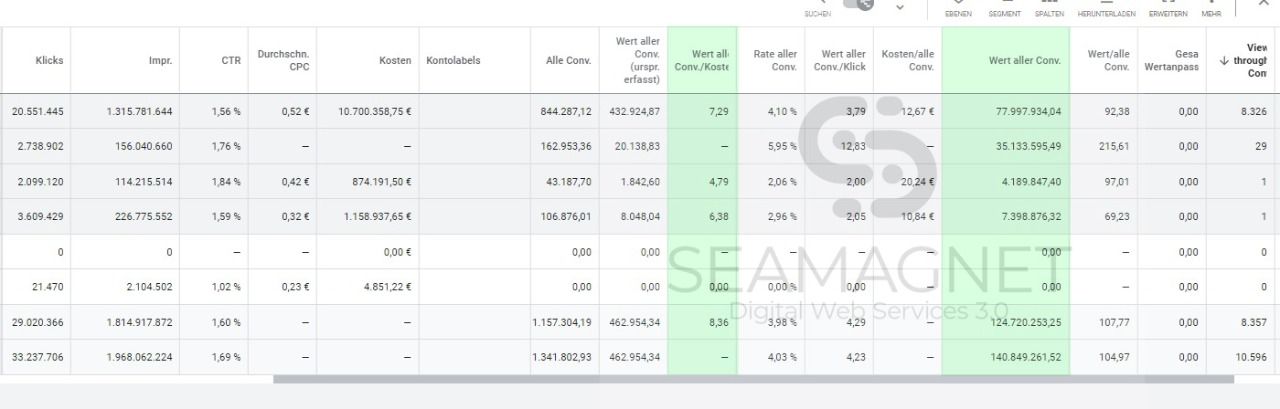Viewport: 1280px width, 409px height.
Task: Select impressions value 1.315.781.644
Action: 139,111
